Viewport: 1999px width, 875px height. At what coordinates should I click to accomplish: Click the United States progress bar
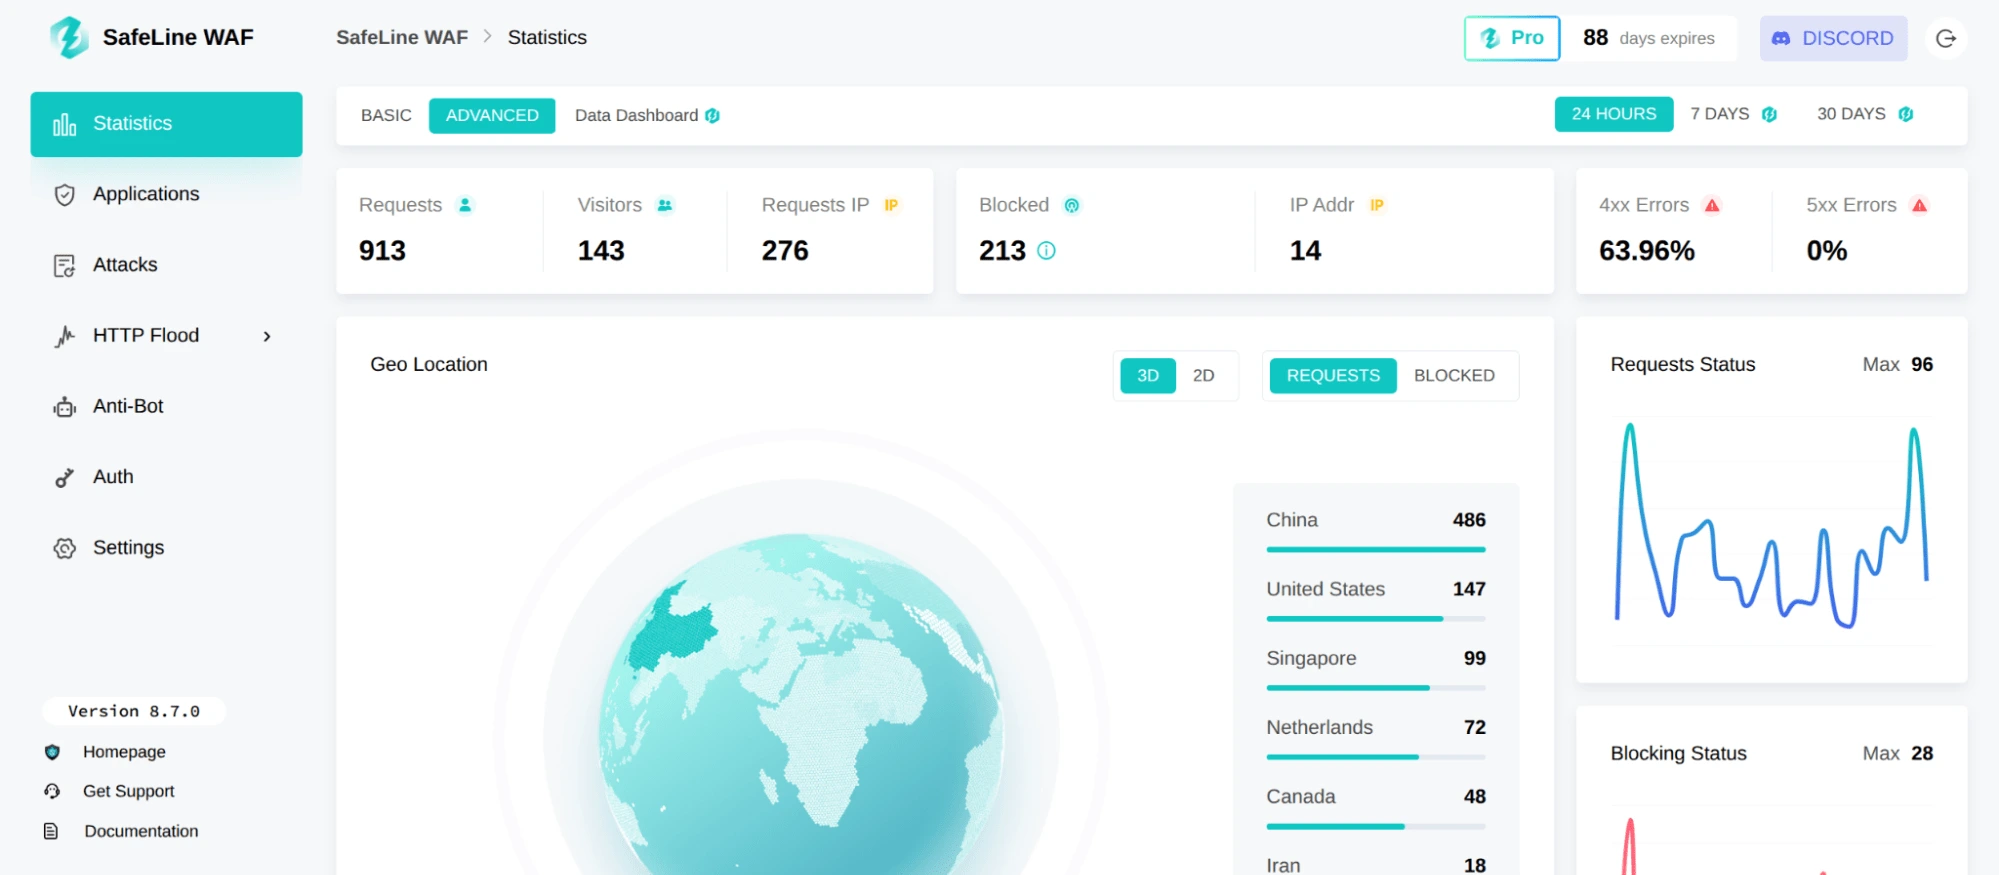click(x=1375, y=619)
